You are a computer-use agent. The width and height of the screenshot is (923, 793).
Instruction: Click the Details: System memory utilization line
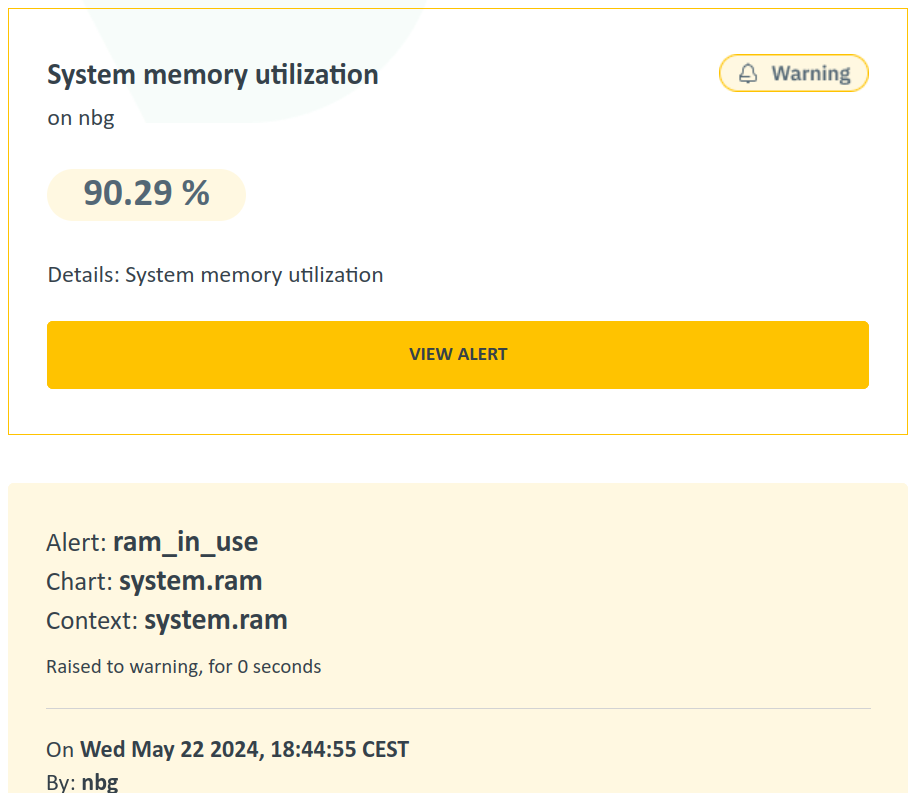(215, 275)
